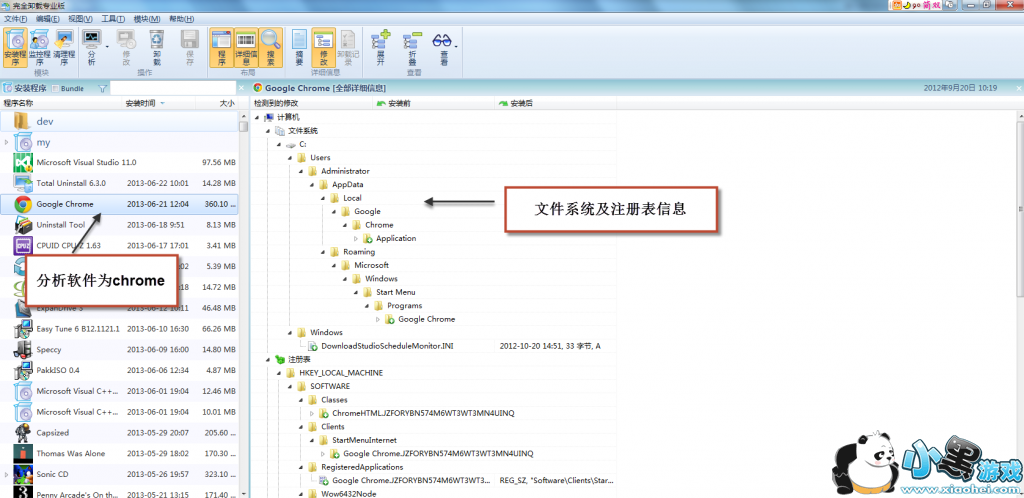Open the 编辑(E) menu
The image size is (1024, 498).
click(x=47, y=18)
